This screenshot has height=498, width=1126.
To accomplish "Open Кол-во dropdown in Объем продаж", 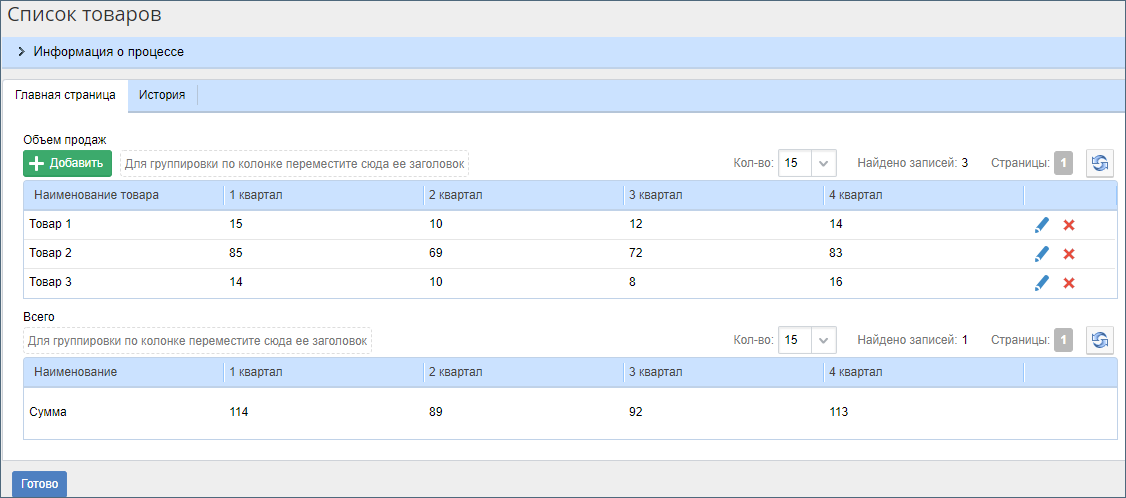I will 823,163.
